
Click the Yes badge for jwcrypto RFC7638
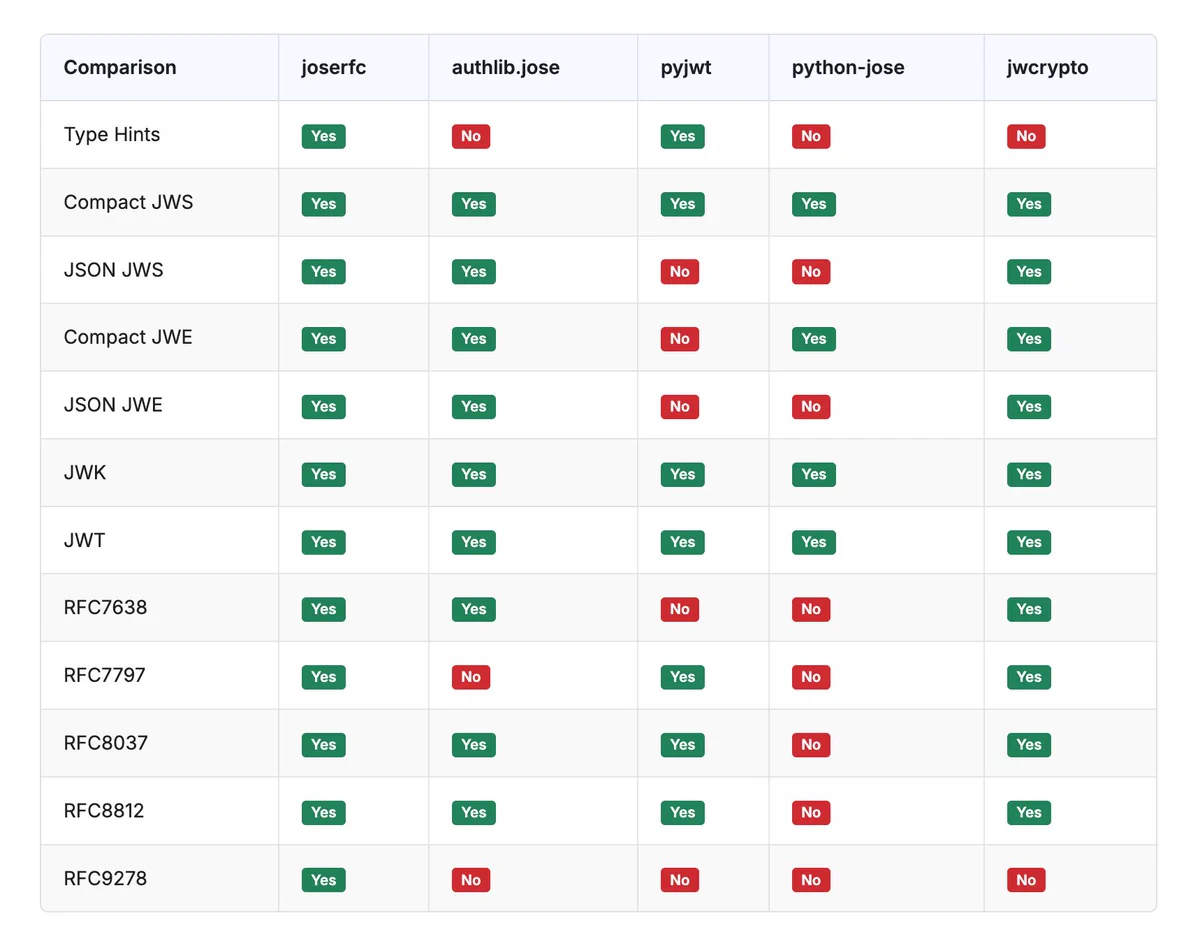(1029, 609)
